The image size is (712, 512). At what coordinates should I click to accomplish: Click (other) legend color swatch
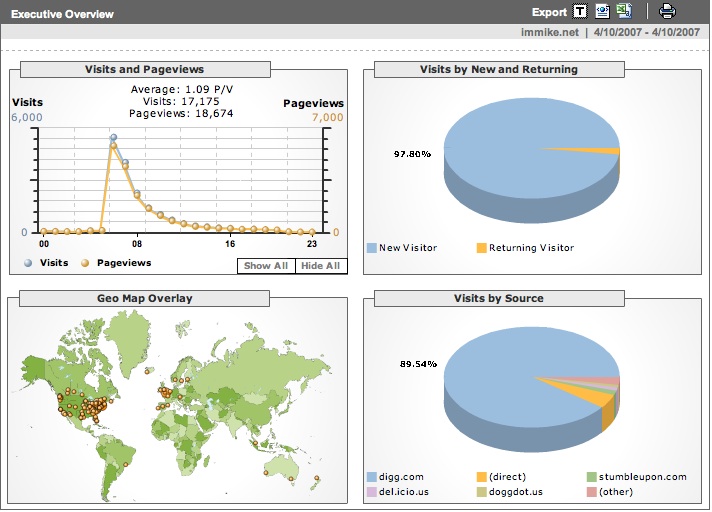591,492
